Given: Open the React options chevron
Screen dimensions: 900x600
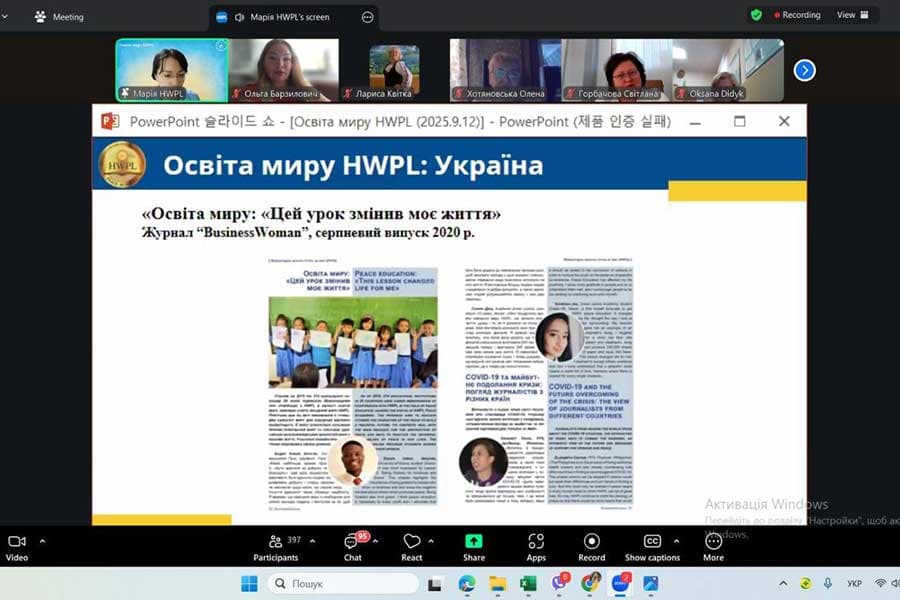Looking at the screenshot, I should (433, 540).
